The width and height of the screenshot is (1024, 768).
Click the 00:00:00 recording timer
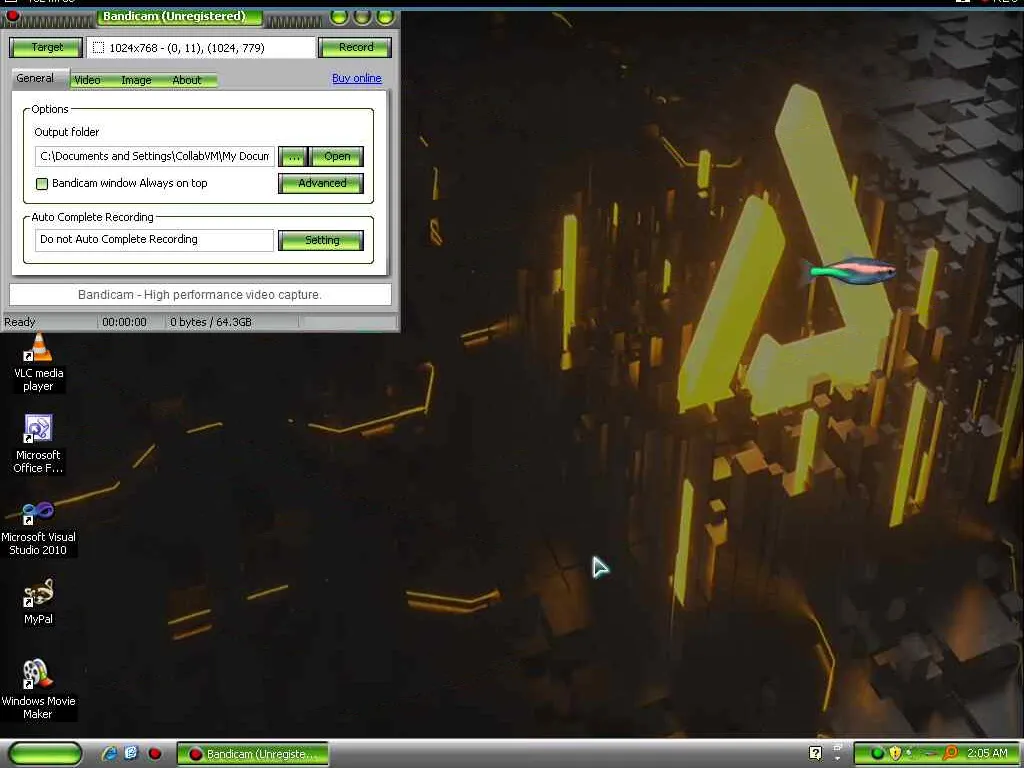click(x=124, y=322)
